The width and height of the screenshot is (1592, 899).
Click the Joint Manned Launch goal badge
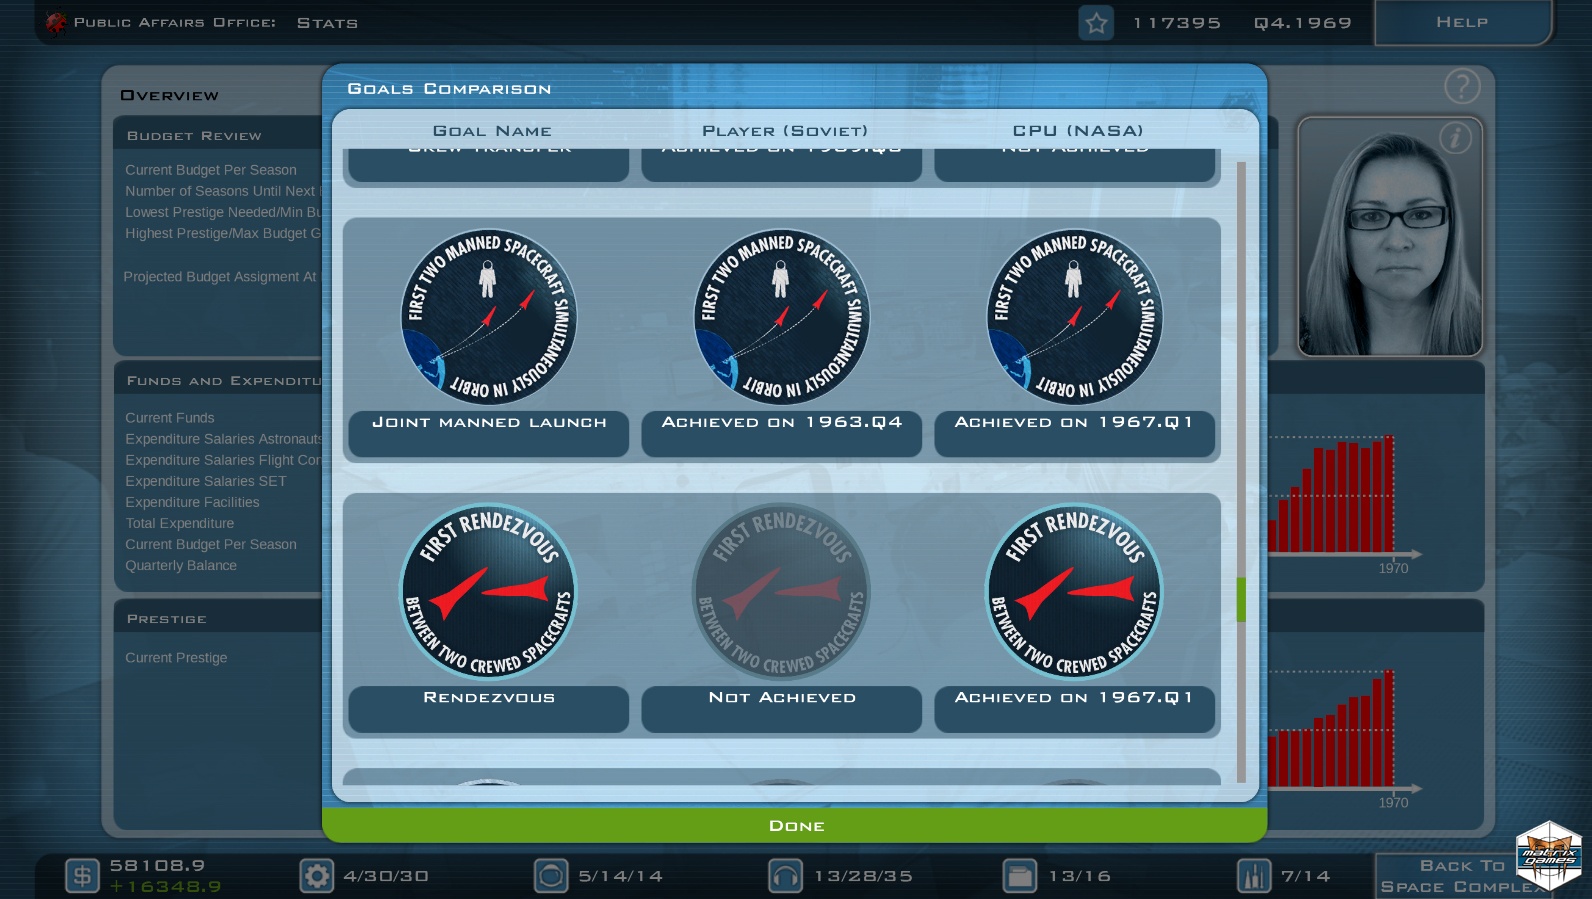(489, 317)
